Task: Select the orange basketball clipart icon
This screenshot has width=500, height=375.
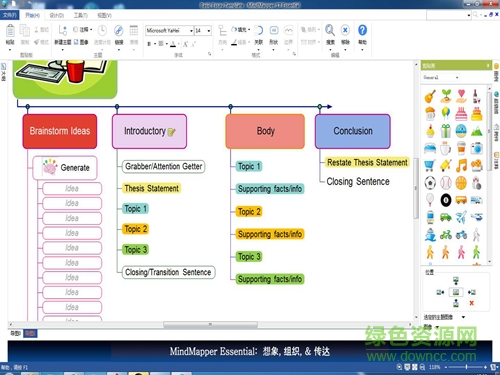Action: (x=461, y=183)
